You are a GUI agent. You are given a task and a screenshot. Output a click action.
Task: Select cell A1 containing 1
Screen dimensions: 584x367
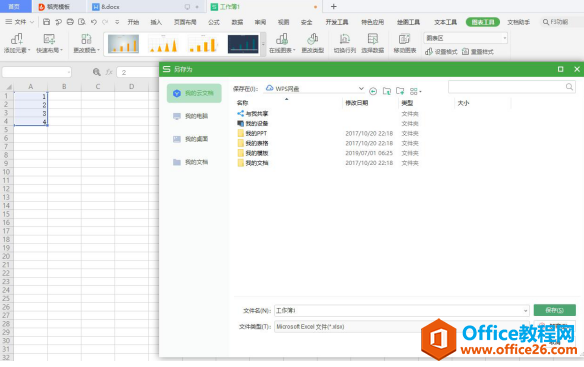pos(31,96)
